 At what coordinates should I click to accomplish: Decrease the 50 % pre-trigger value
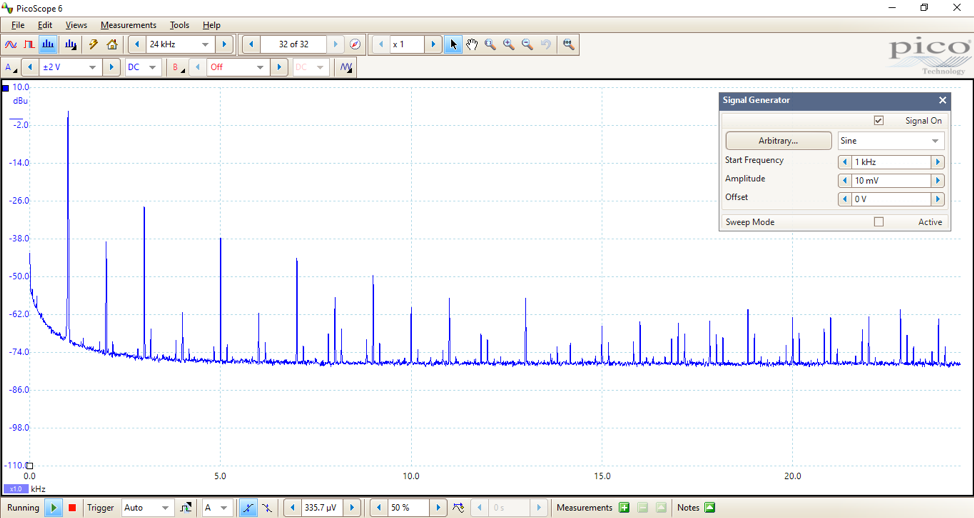coord(378,507)
